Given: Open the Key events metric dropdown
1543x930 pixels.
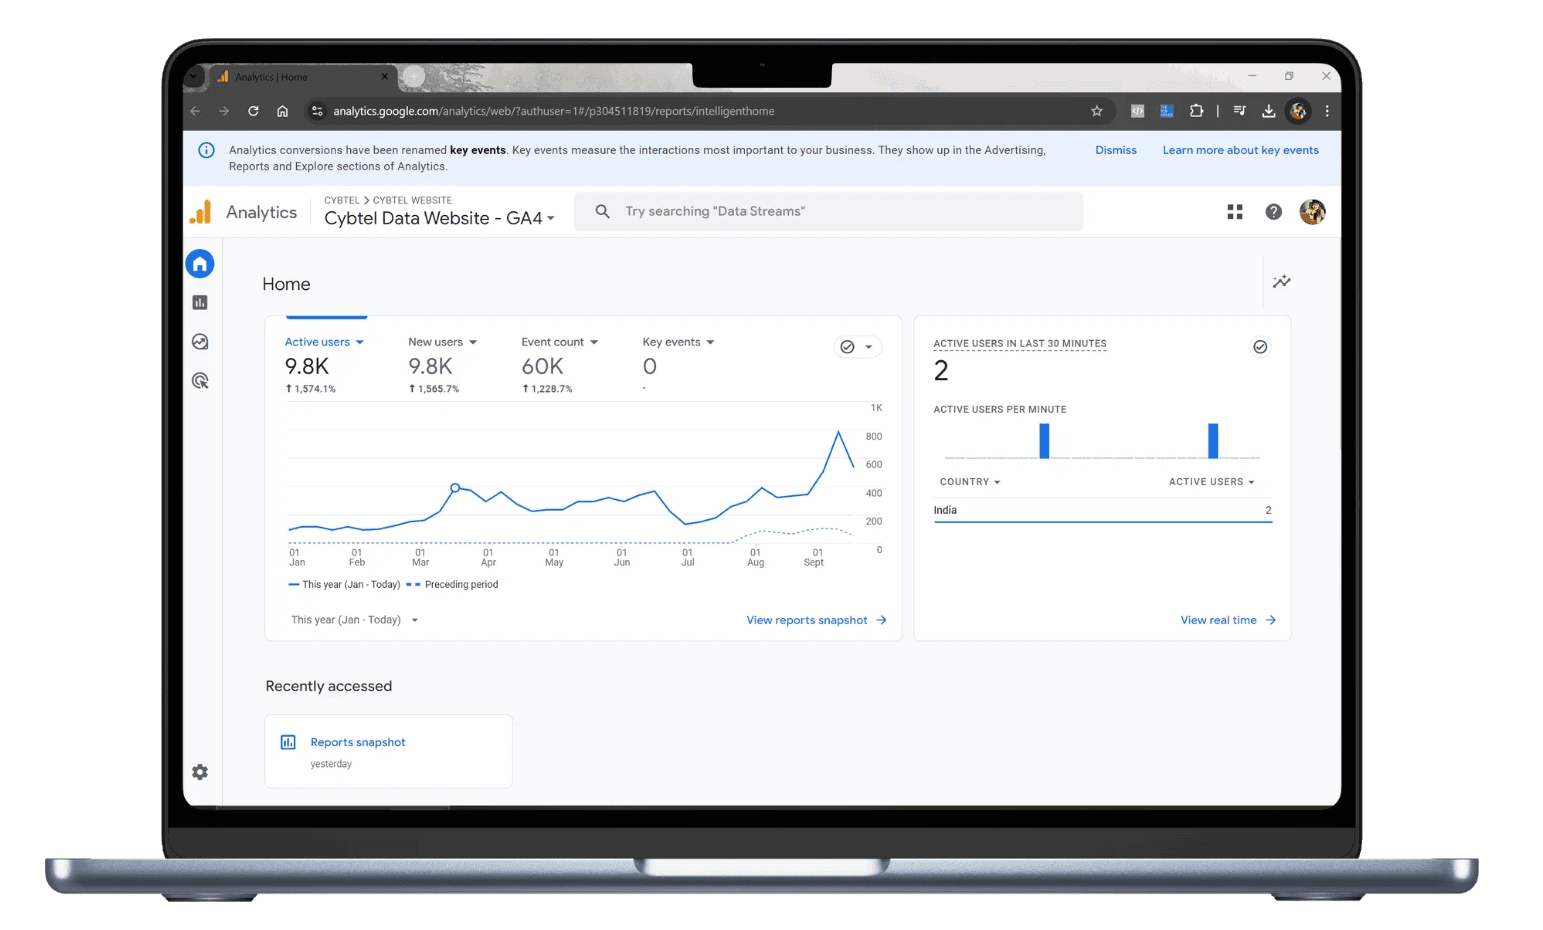Looking at the screenshot, I should coord(678,342).
